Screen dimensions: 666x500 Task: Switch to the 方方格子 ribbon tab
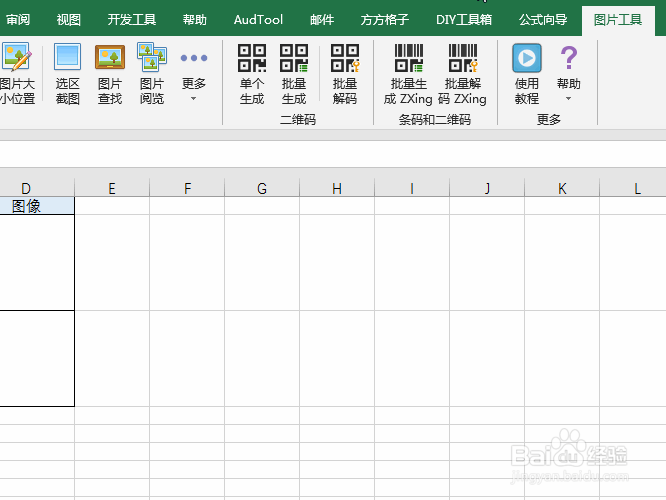click(x=385, y=20)
